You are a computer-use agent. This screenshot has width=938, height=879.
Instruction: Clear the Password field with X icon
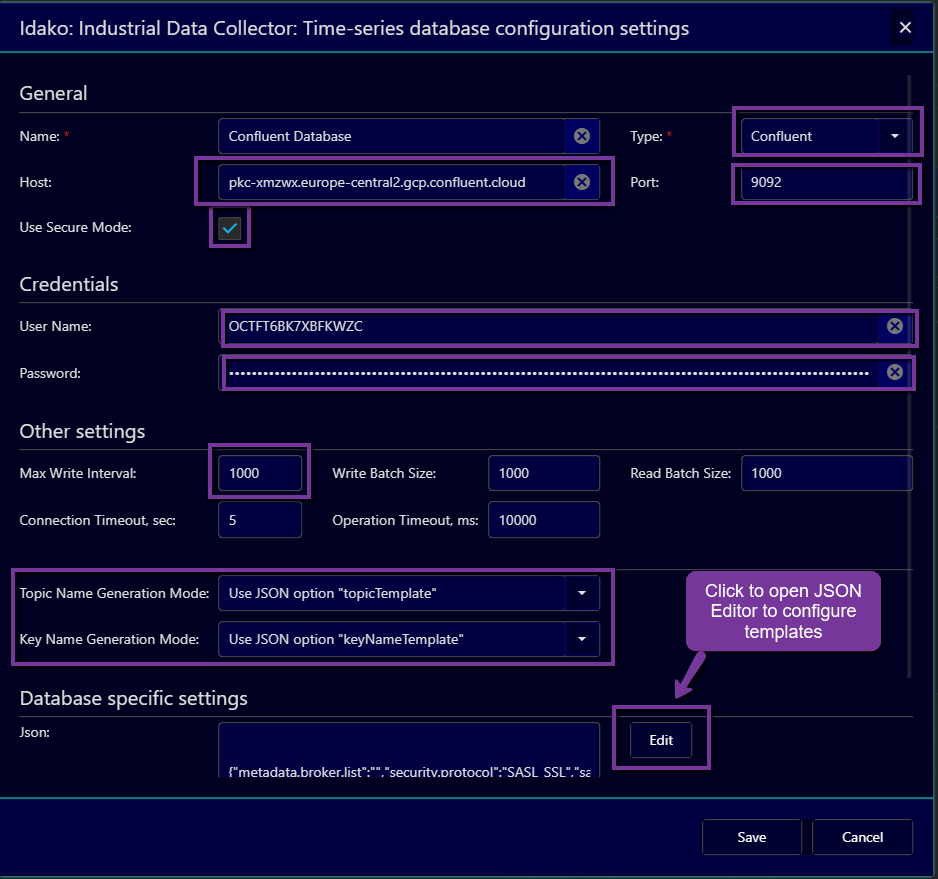pyautogui.click(x=895, y=372)
